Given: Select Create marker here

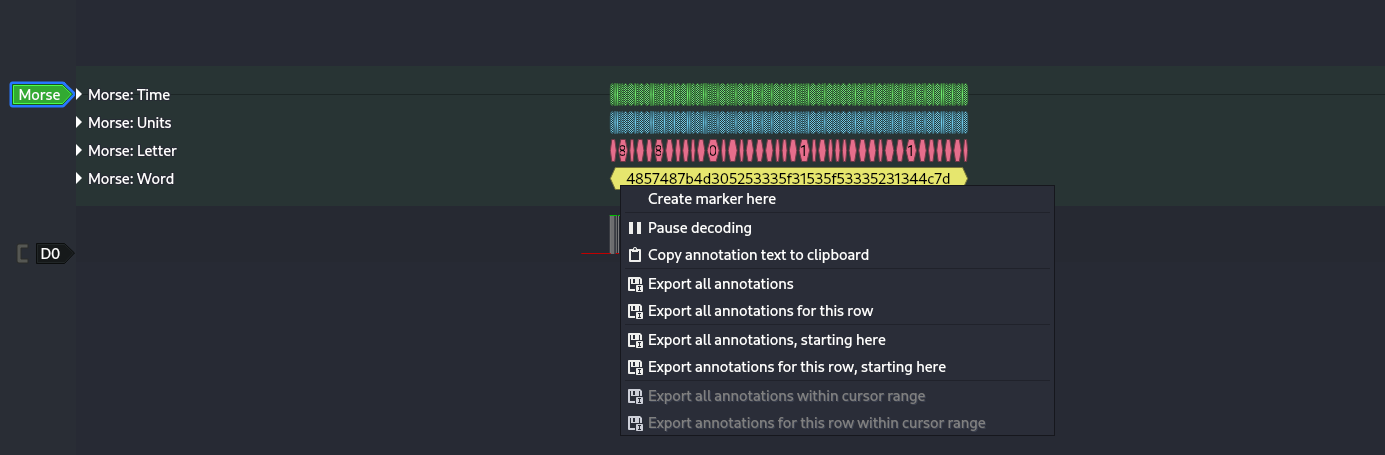Looking at the screenshot, I should click(x=711, y=199).
